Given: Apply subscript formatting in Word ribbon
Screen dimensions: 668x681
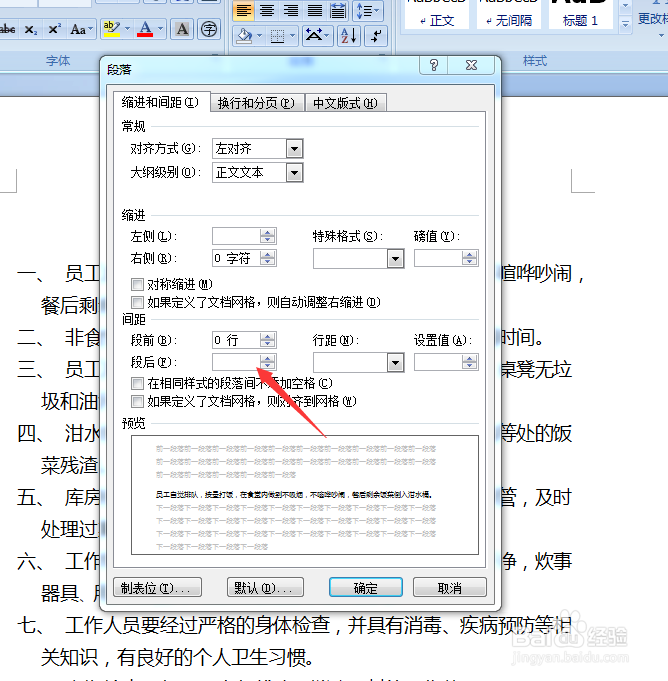Looking at the screenshot, I should [x=31, y=30].
